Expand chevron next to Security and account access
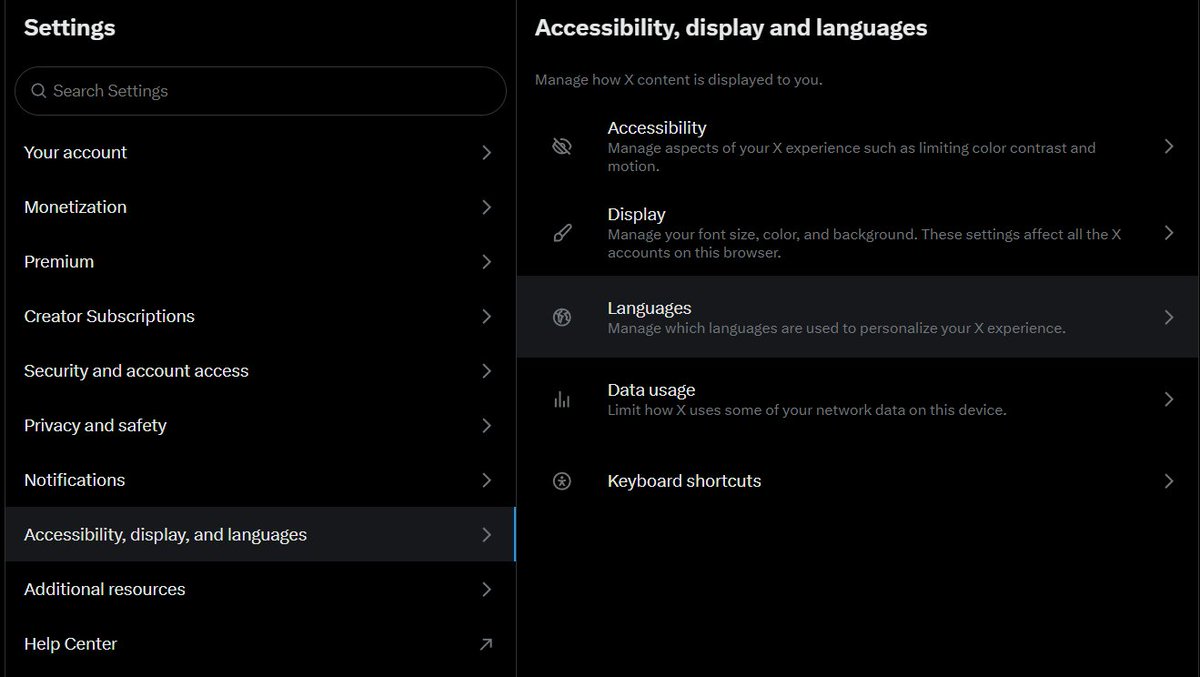Screen dimensions: 1200x677 tap(486, 371)
